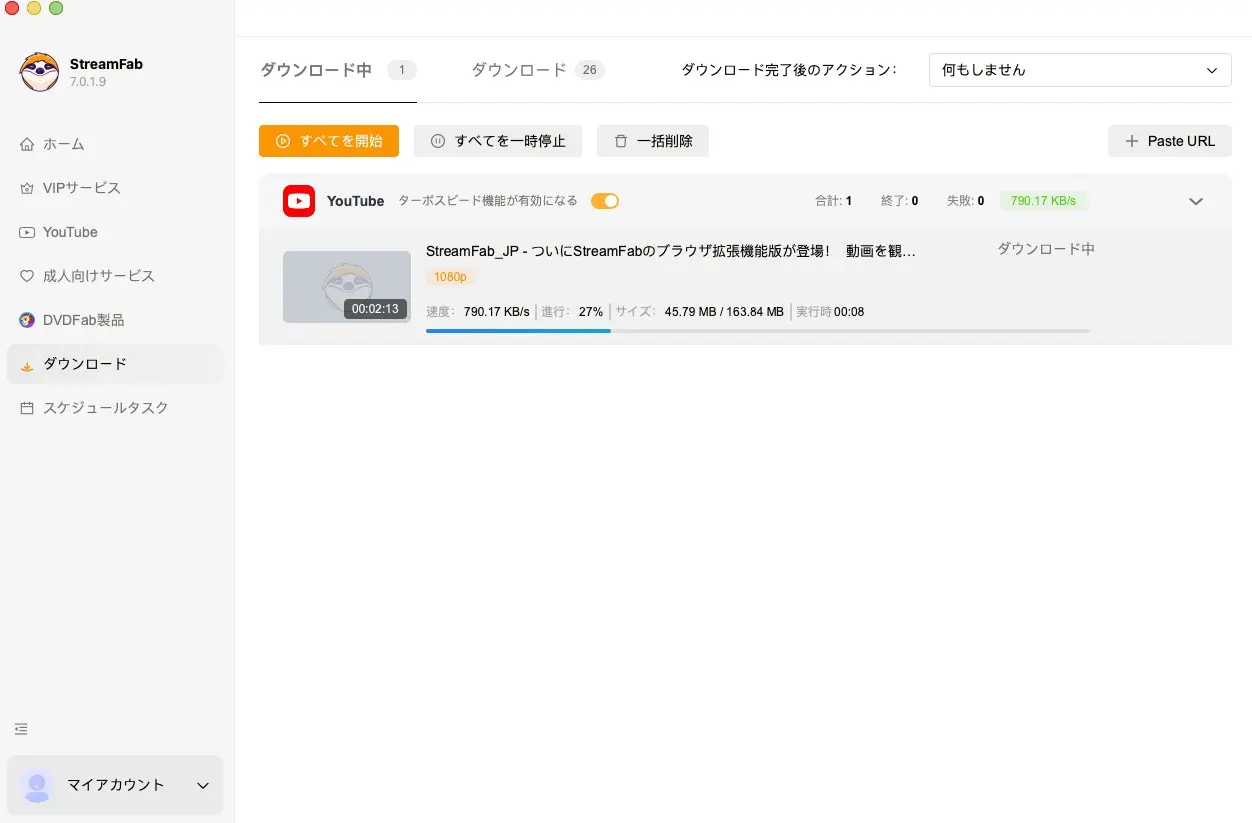Click the schedule task calendar icon

(27, 408)
